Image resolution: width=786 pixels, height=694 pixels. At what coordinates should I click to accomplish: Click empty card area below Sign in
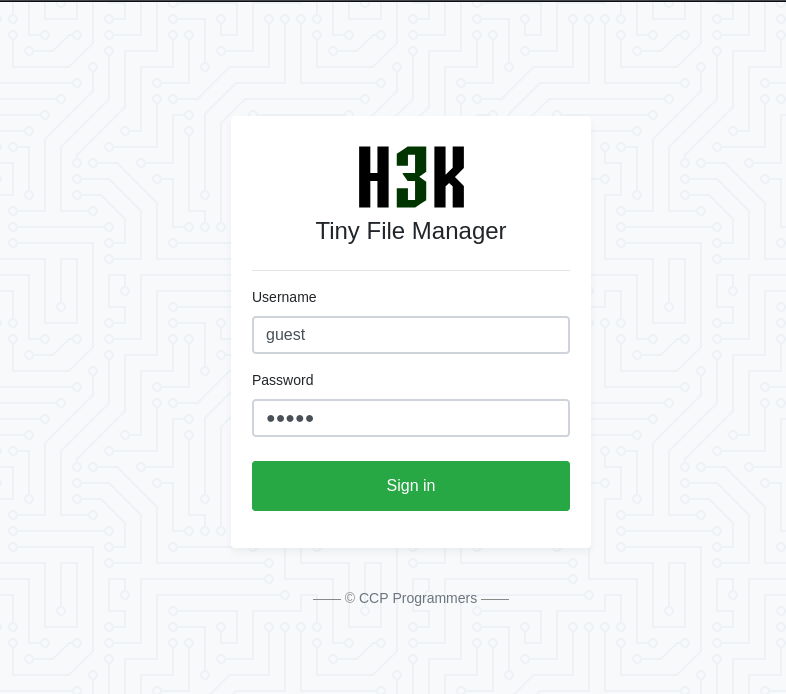point(411,530)
